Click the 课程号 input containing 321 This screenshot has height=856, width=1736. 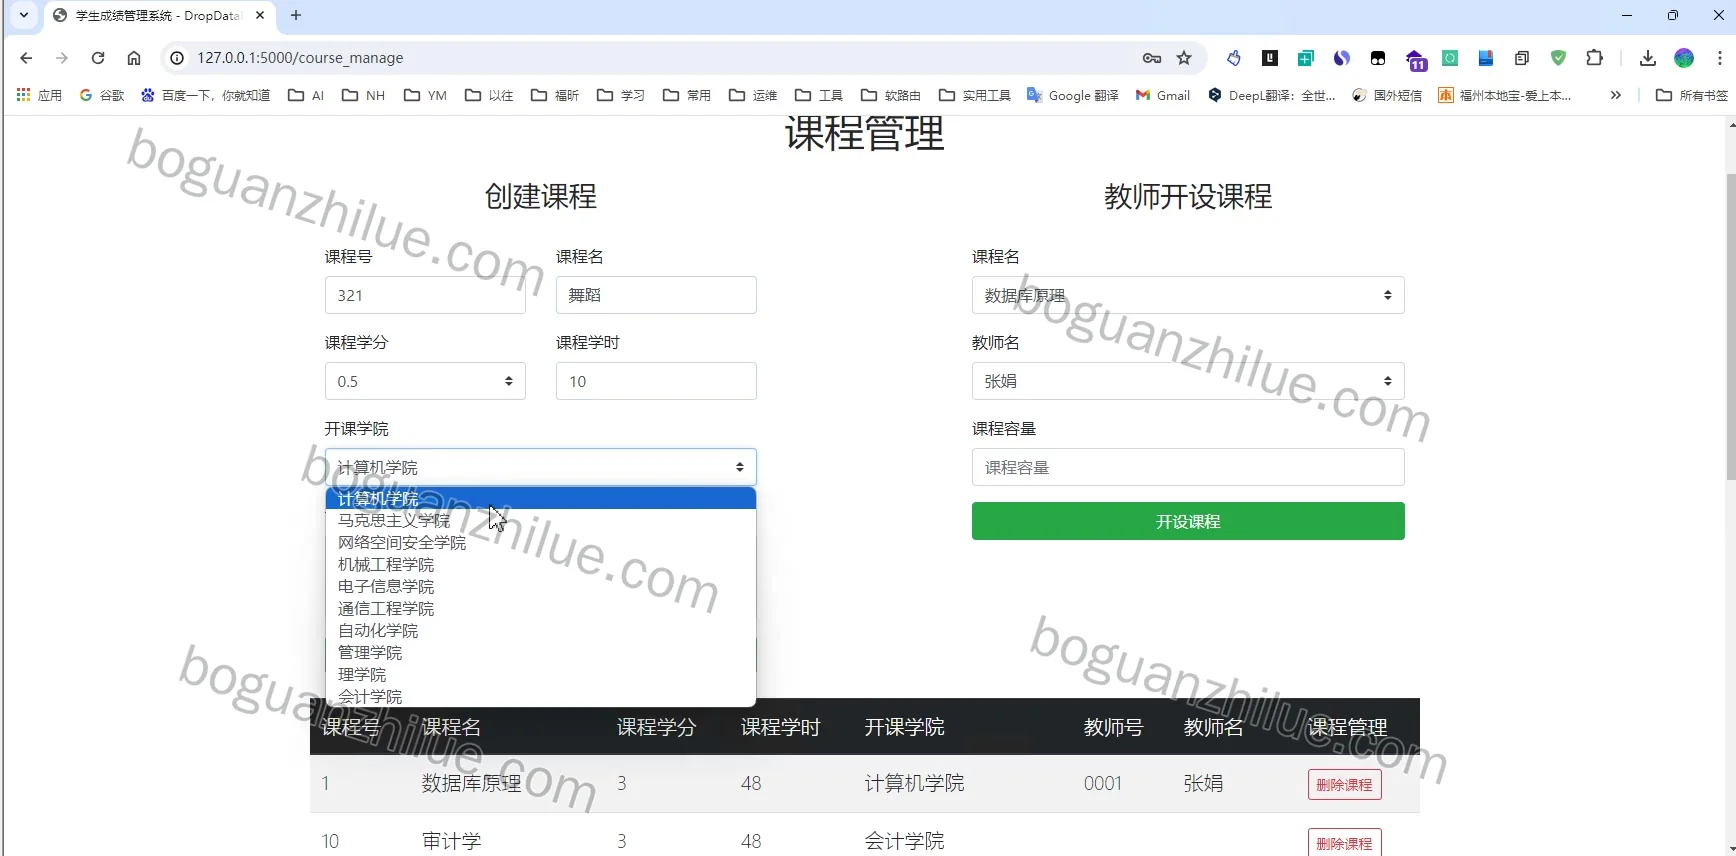click(x=425, y=295)
